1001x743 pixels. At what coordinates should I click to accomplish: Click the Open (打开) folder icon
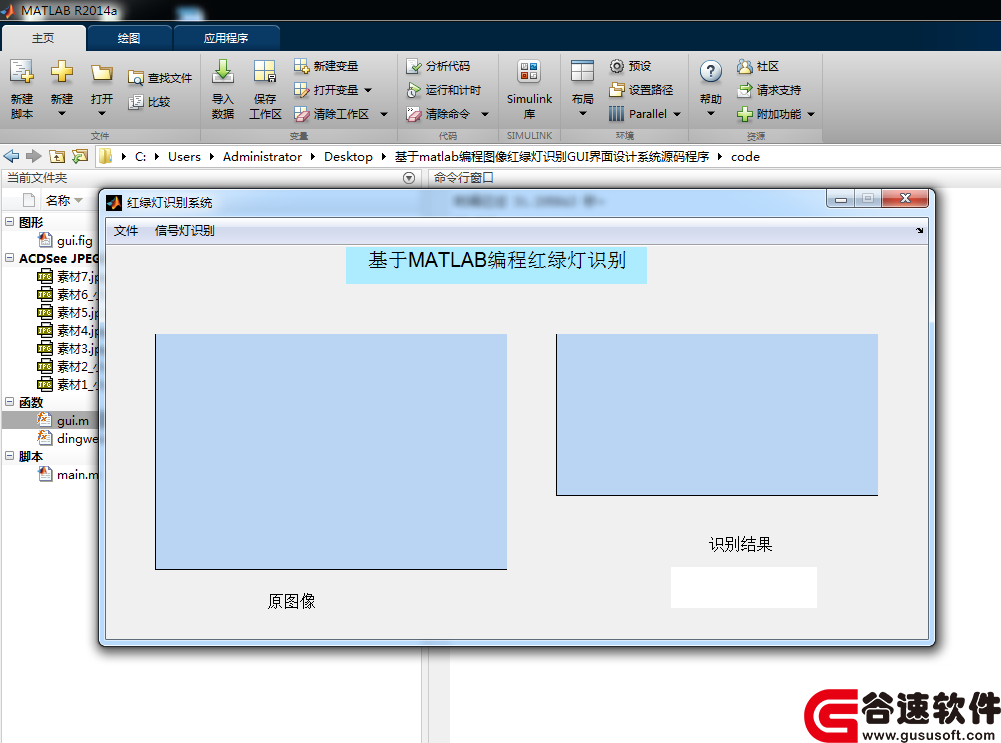[x=102, y=72]
